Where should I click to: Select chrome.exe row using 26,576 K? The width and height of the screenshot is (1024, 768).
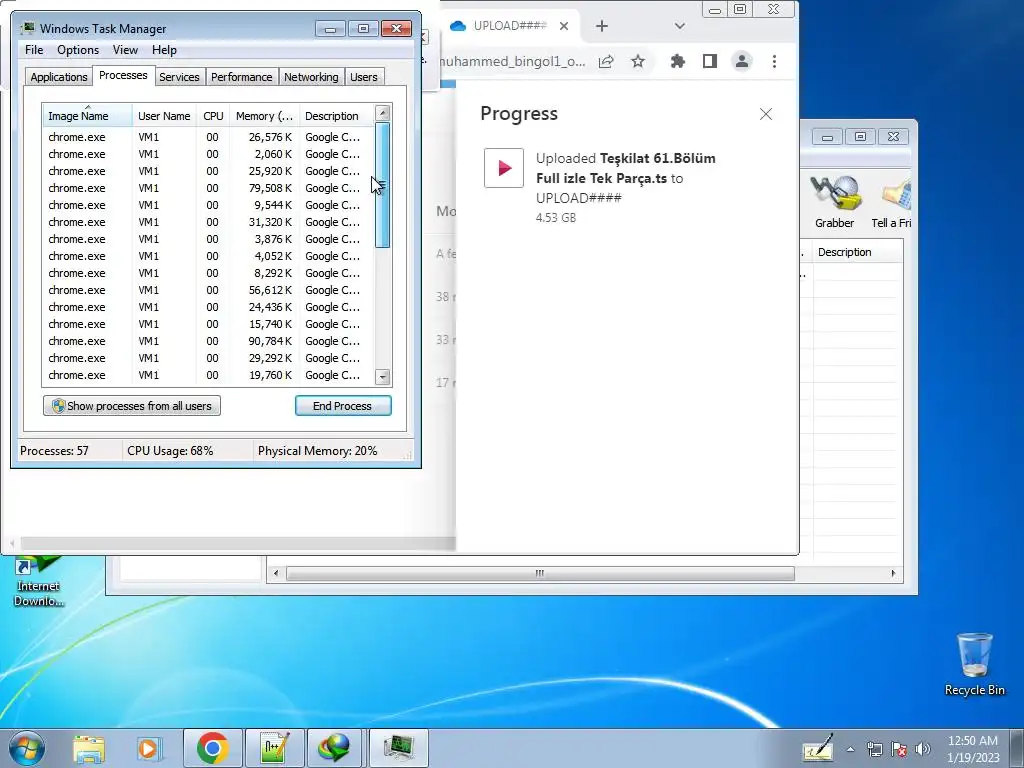[208, 137]
